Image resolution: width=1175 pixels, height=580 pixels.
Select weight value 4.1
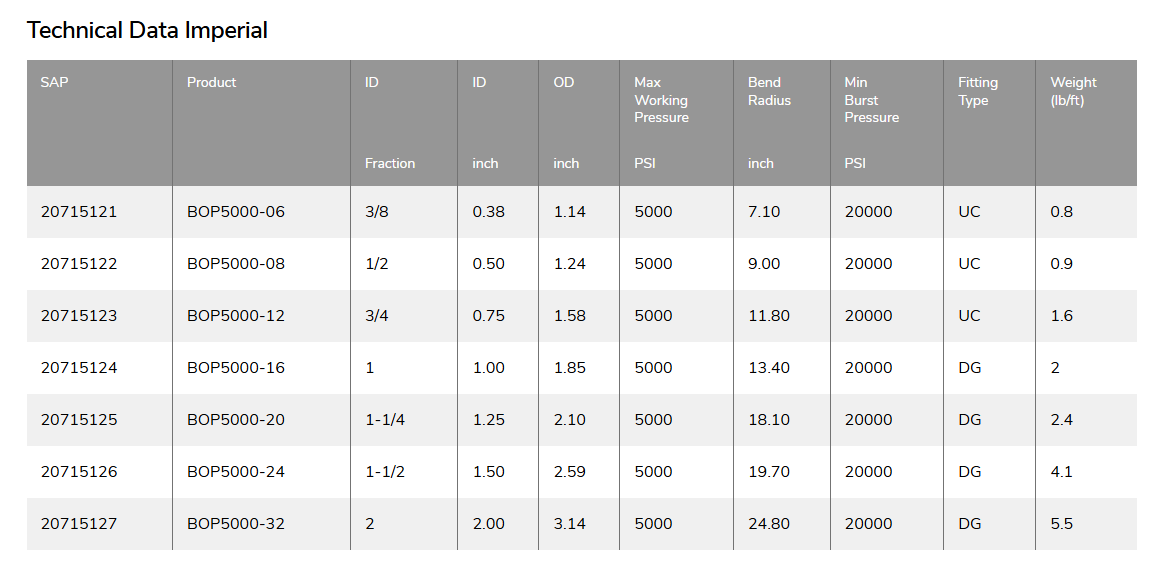click(x=1062, y=472)
